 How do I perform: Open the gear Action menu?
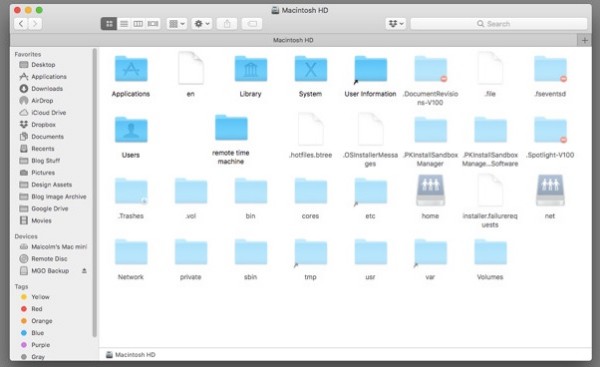202,24
